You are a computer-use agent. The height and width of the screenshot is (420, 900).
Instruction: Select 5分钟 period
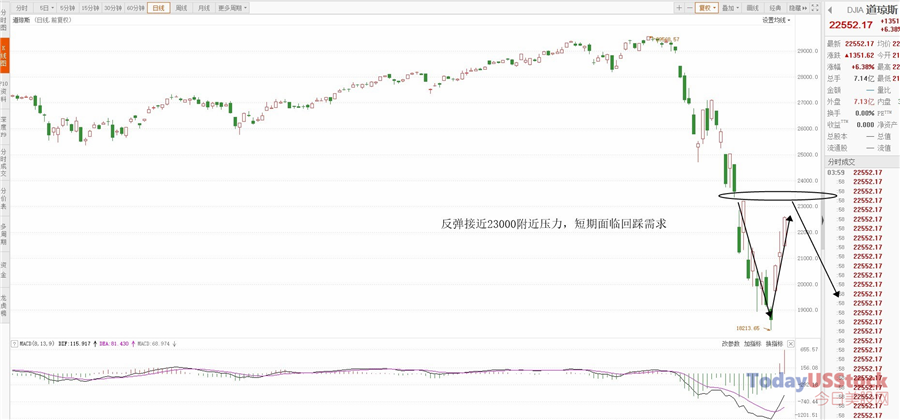pos(68,8)
